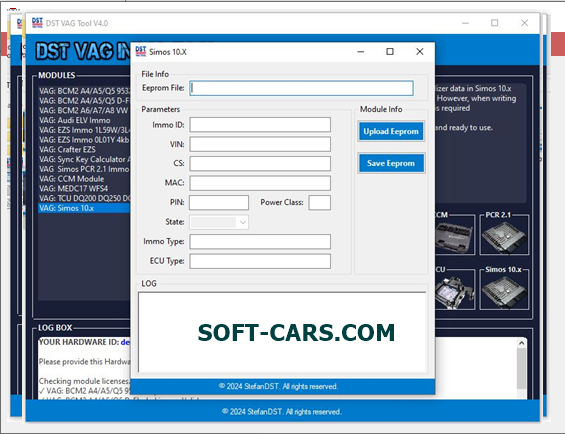Viewport: 565px width, 434px height.
Task: Select VAG: BCM2 A6/A7/A8 VW module
Action: click(84, 110)
